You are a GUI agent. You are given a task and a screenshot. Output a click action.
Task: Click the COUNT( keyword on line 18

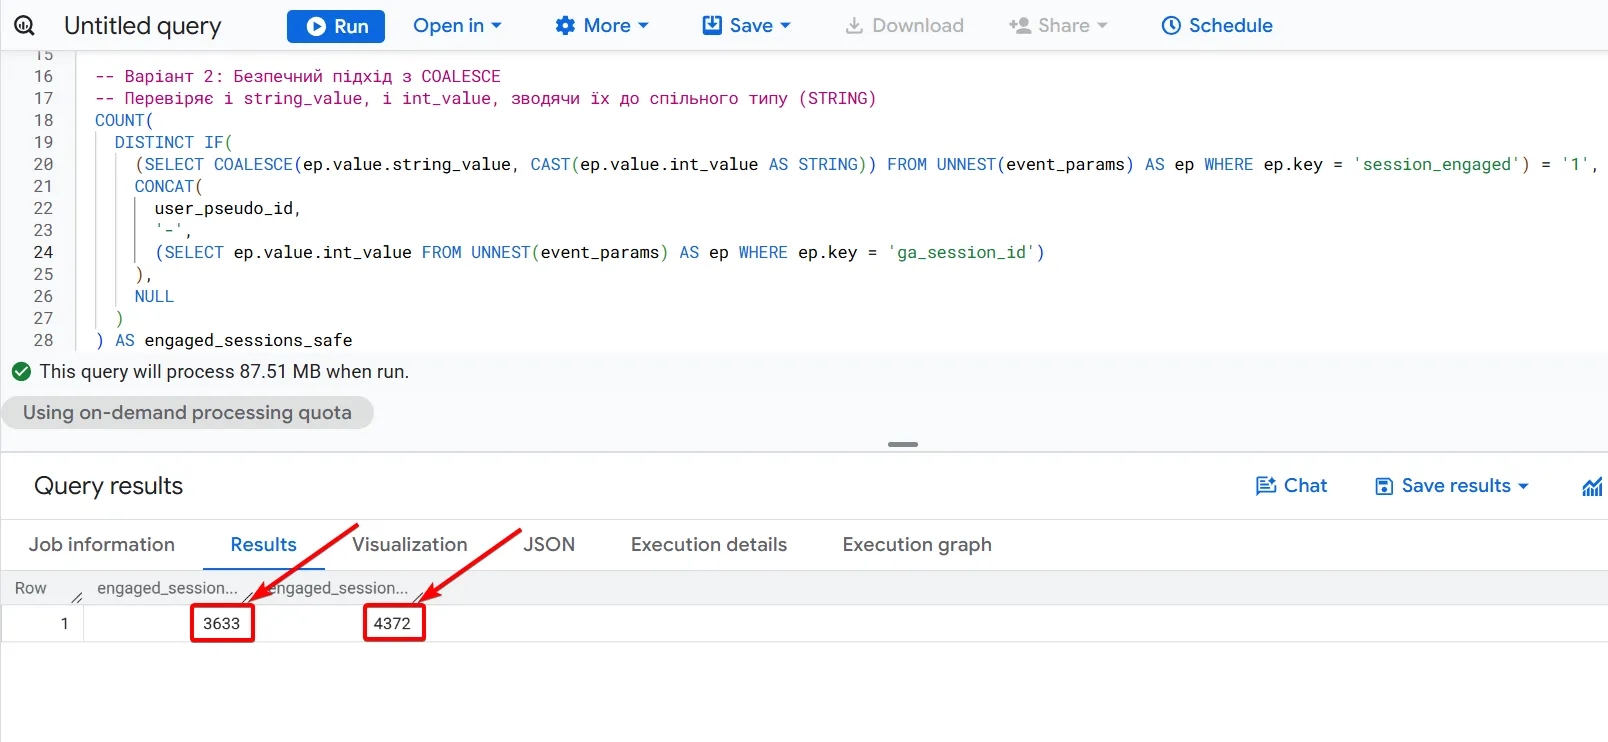click(124, 120)
